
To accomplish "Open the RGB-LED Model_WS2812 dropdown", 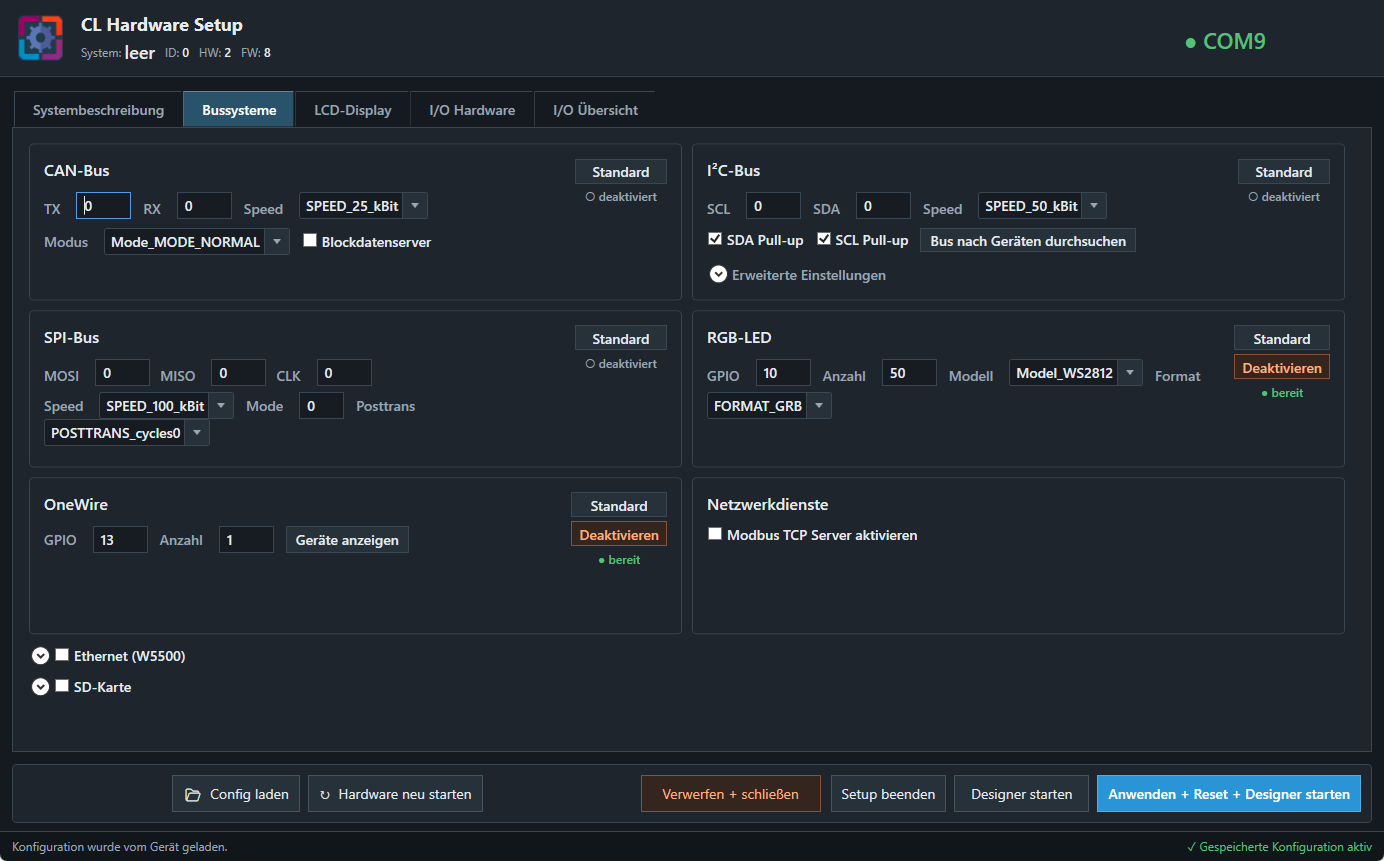I will 1076,373.
